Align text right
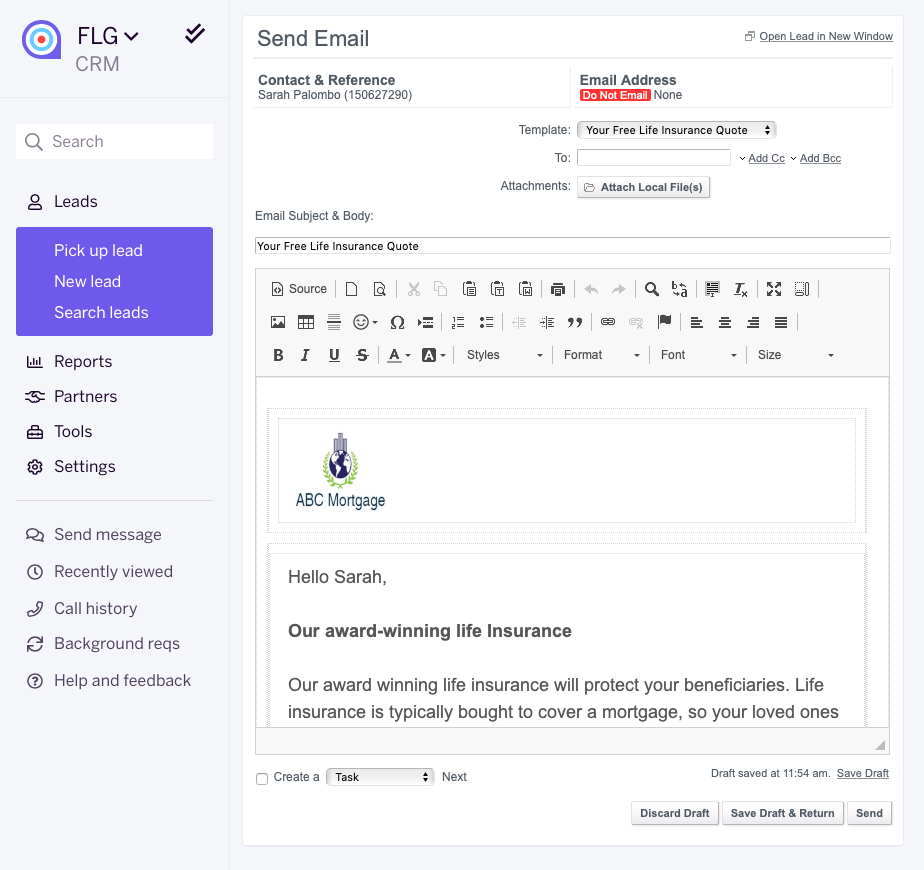Screen dimensions: 924x870 pyautogui.click(x=753, y=322)
